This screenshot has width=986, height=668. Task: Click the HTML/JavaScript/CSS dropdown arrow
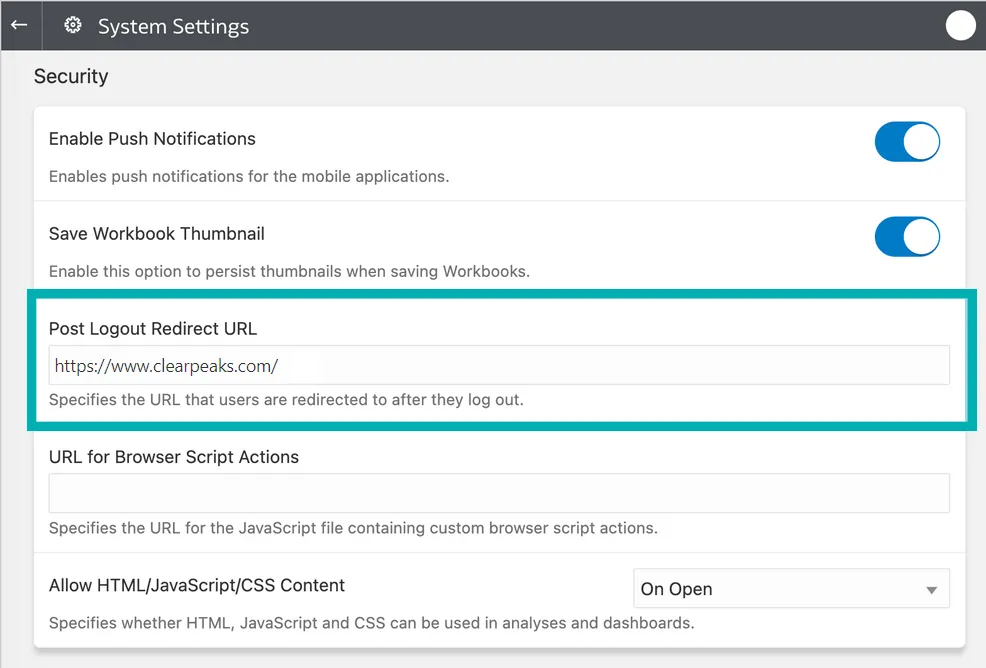click(x=931, y=590)
